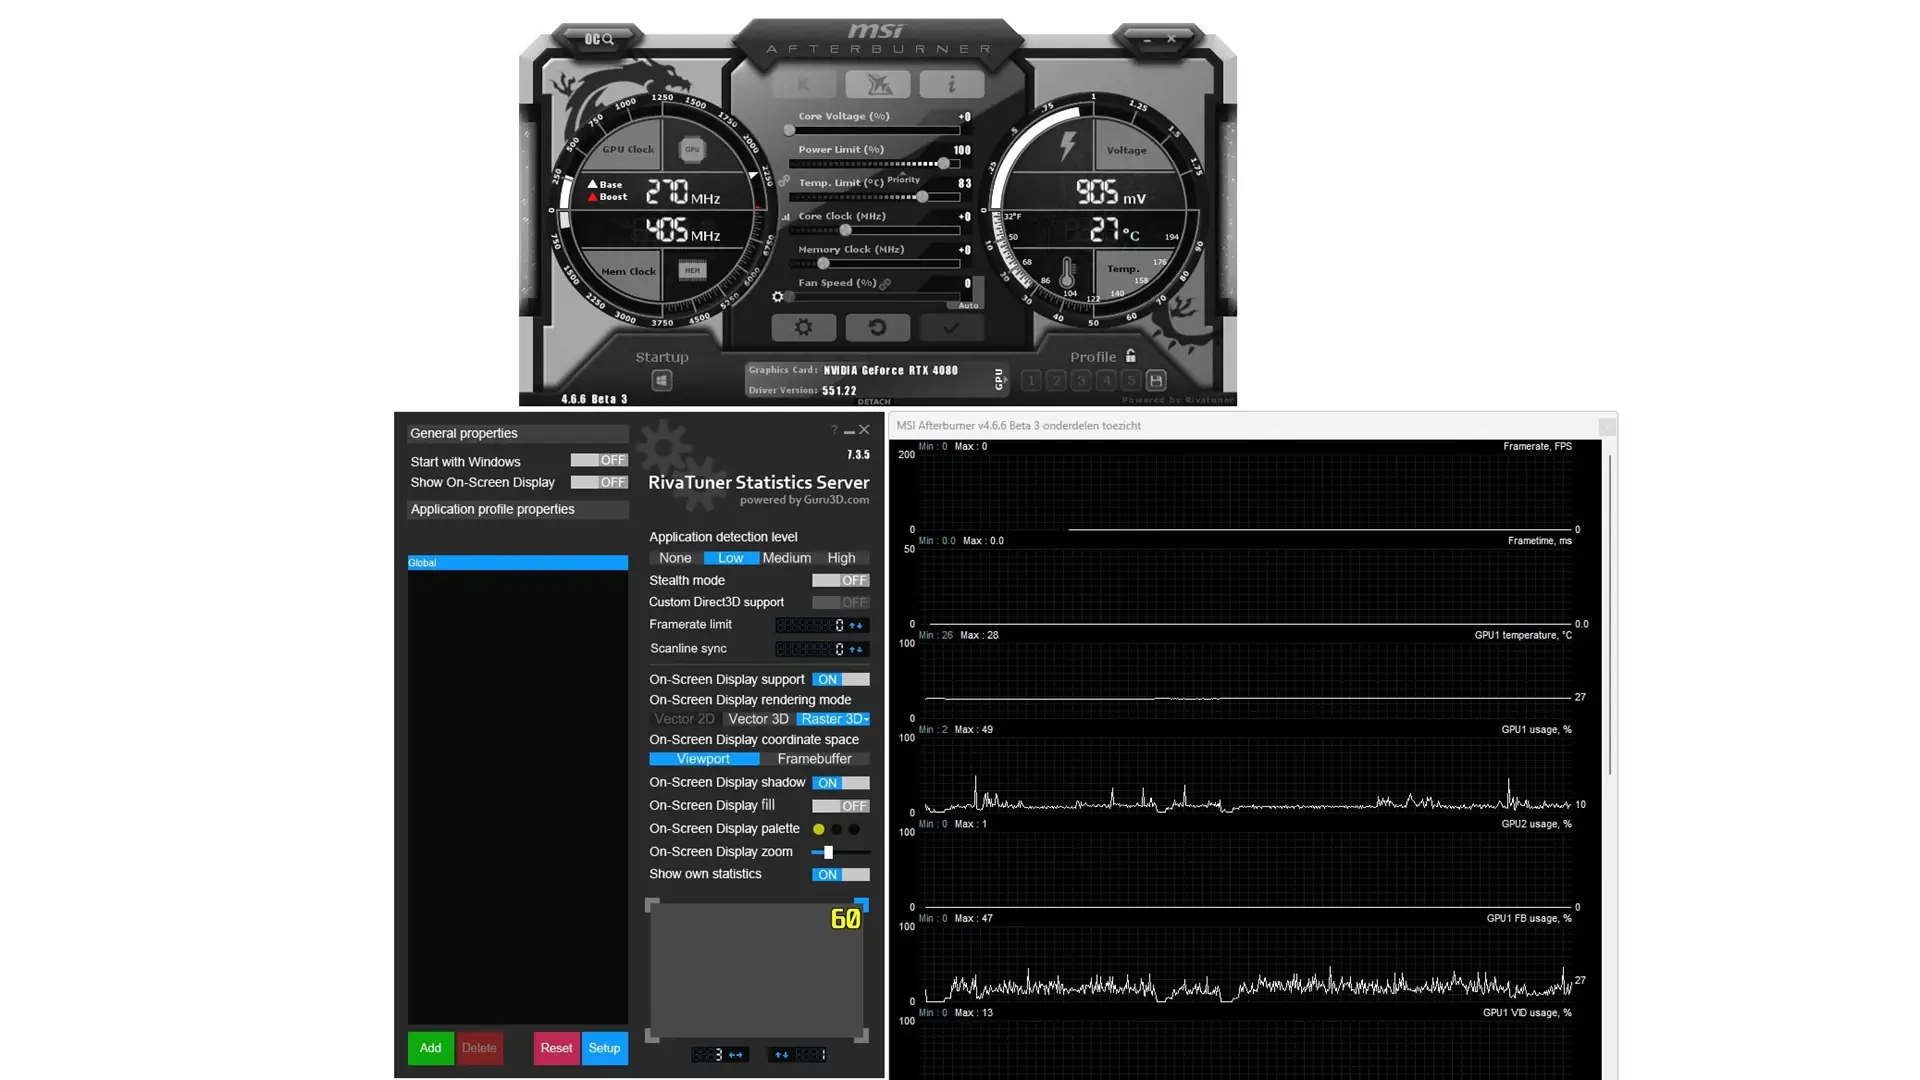Click the save profile floppy icon
Image resolution: width=1920 pixels, height=1080 pixels.
pos(1156,380)
